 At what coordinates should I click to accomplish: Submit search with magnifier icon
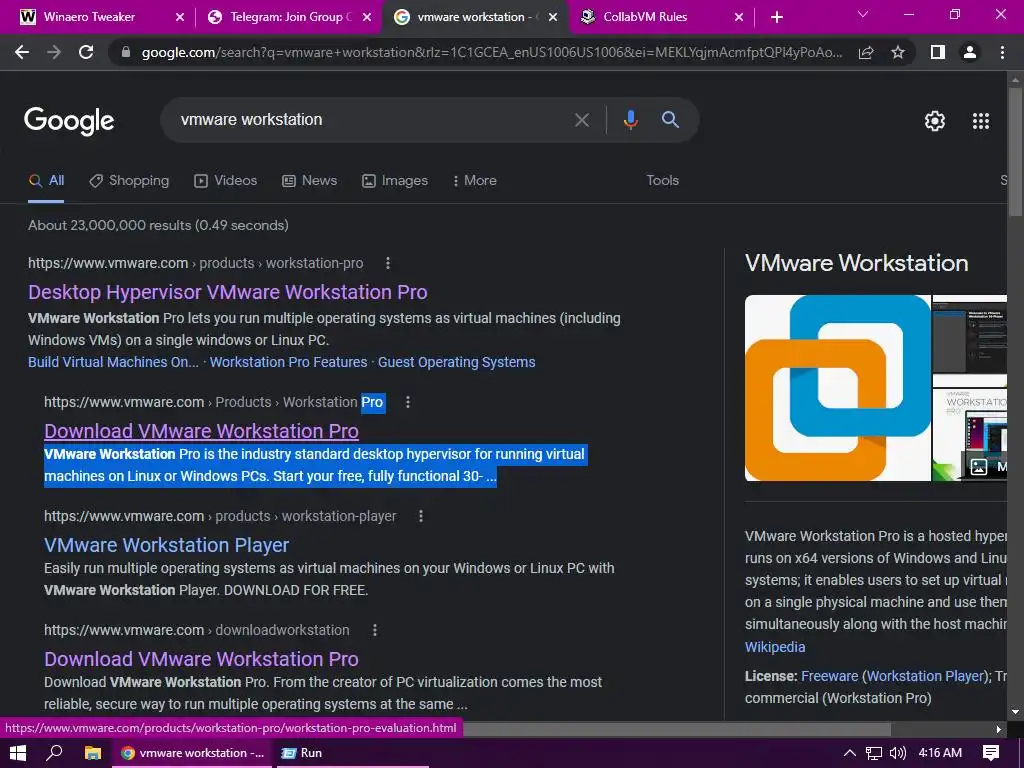[x=670, y=120]
